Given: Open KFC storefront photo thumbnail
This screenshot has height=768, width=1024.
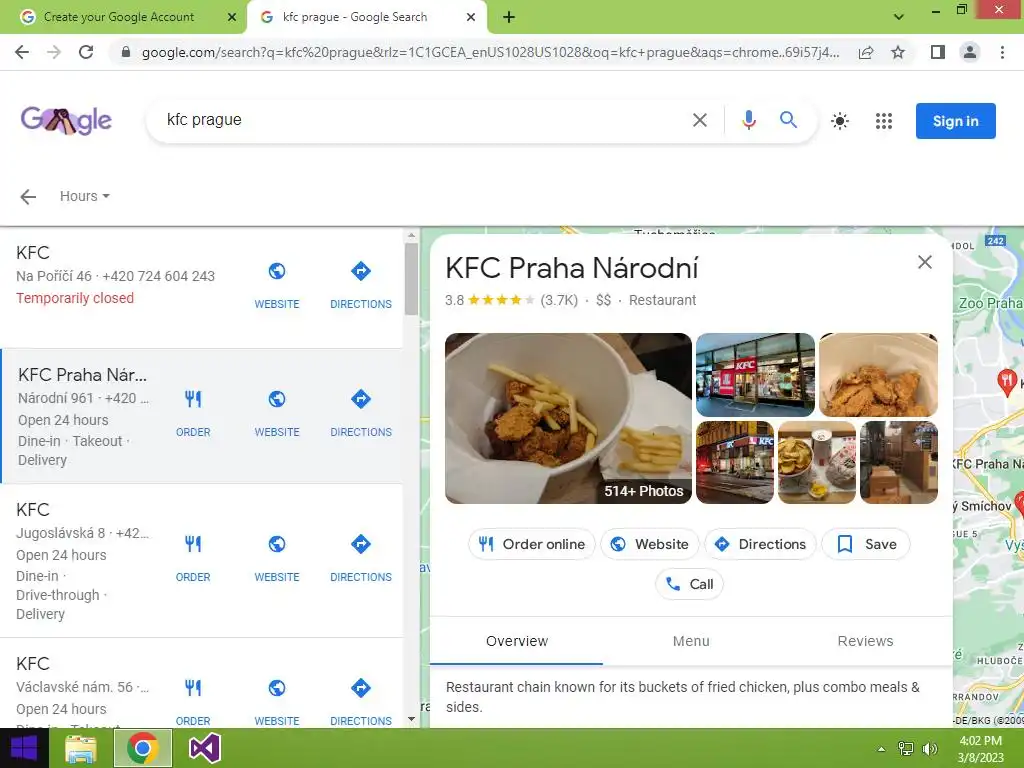Looking at the screenshot, I should click(x=755, y=375).
